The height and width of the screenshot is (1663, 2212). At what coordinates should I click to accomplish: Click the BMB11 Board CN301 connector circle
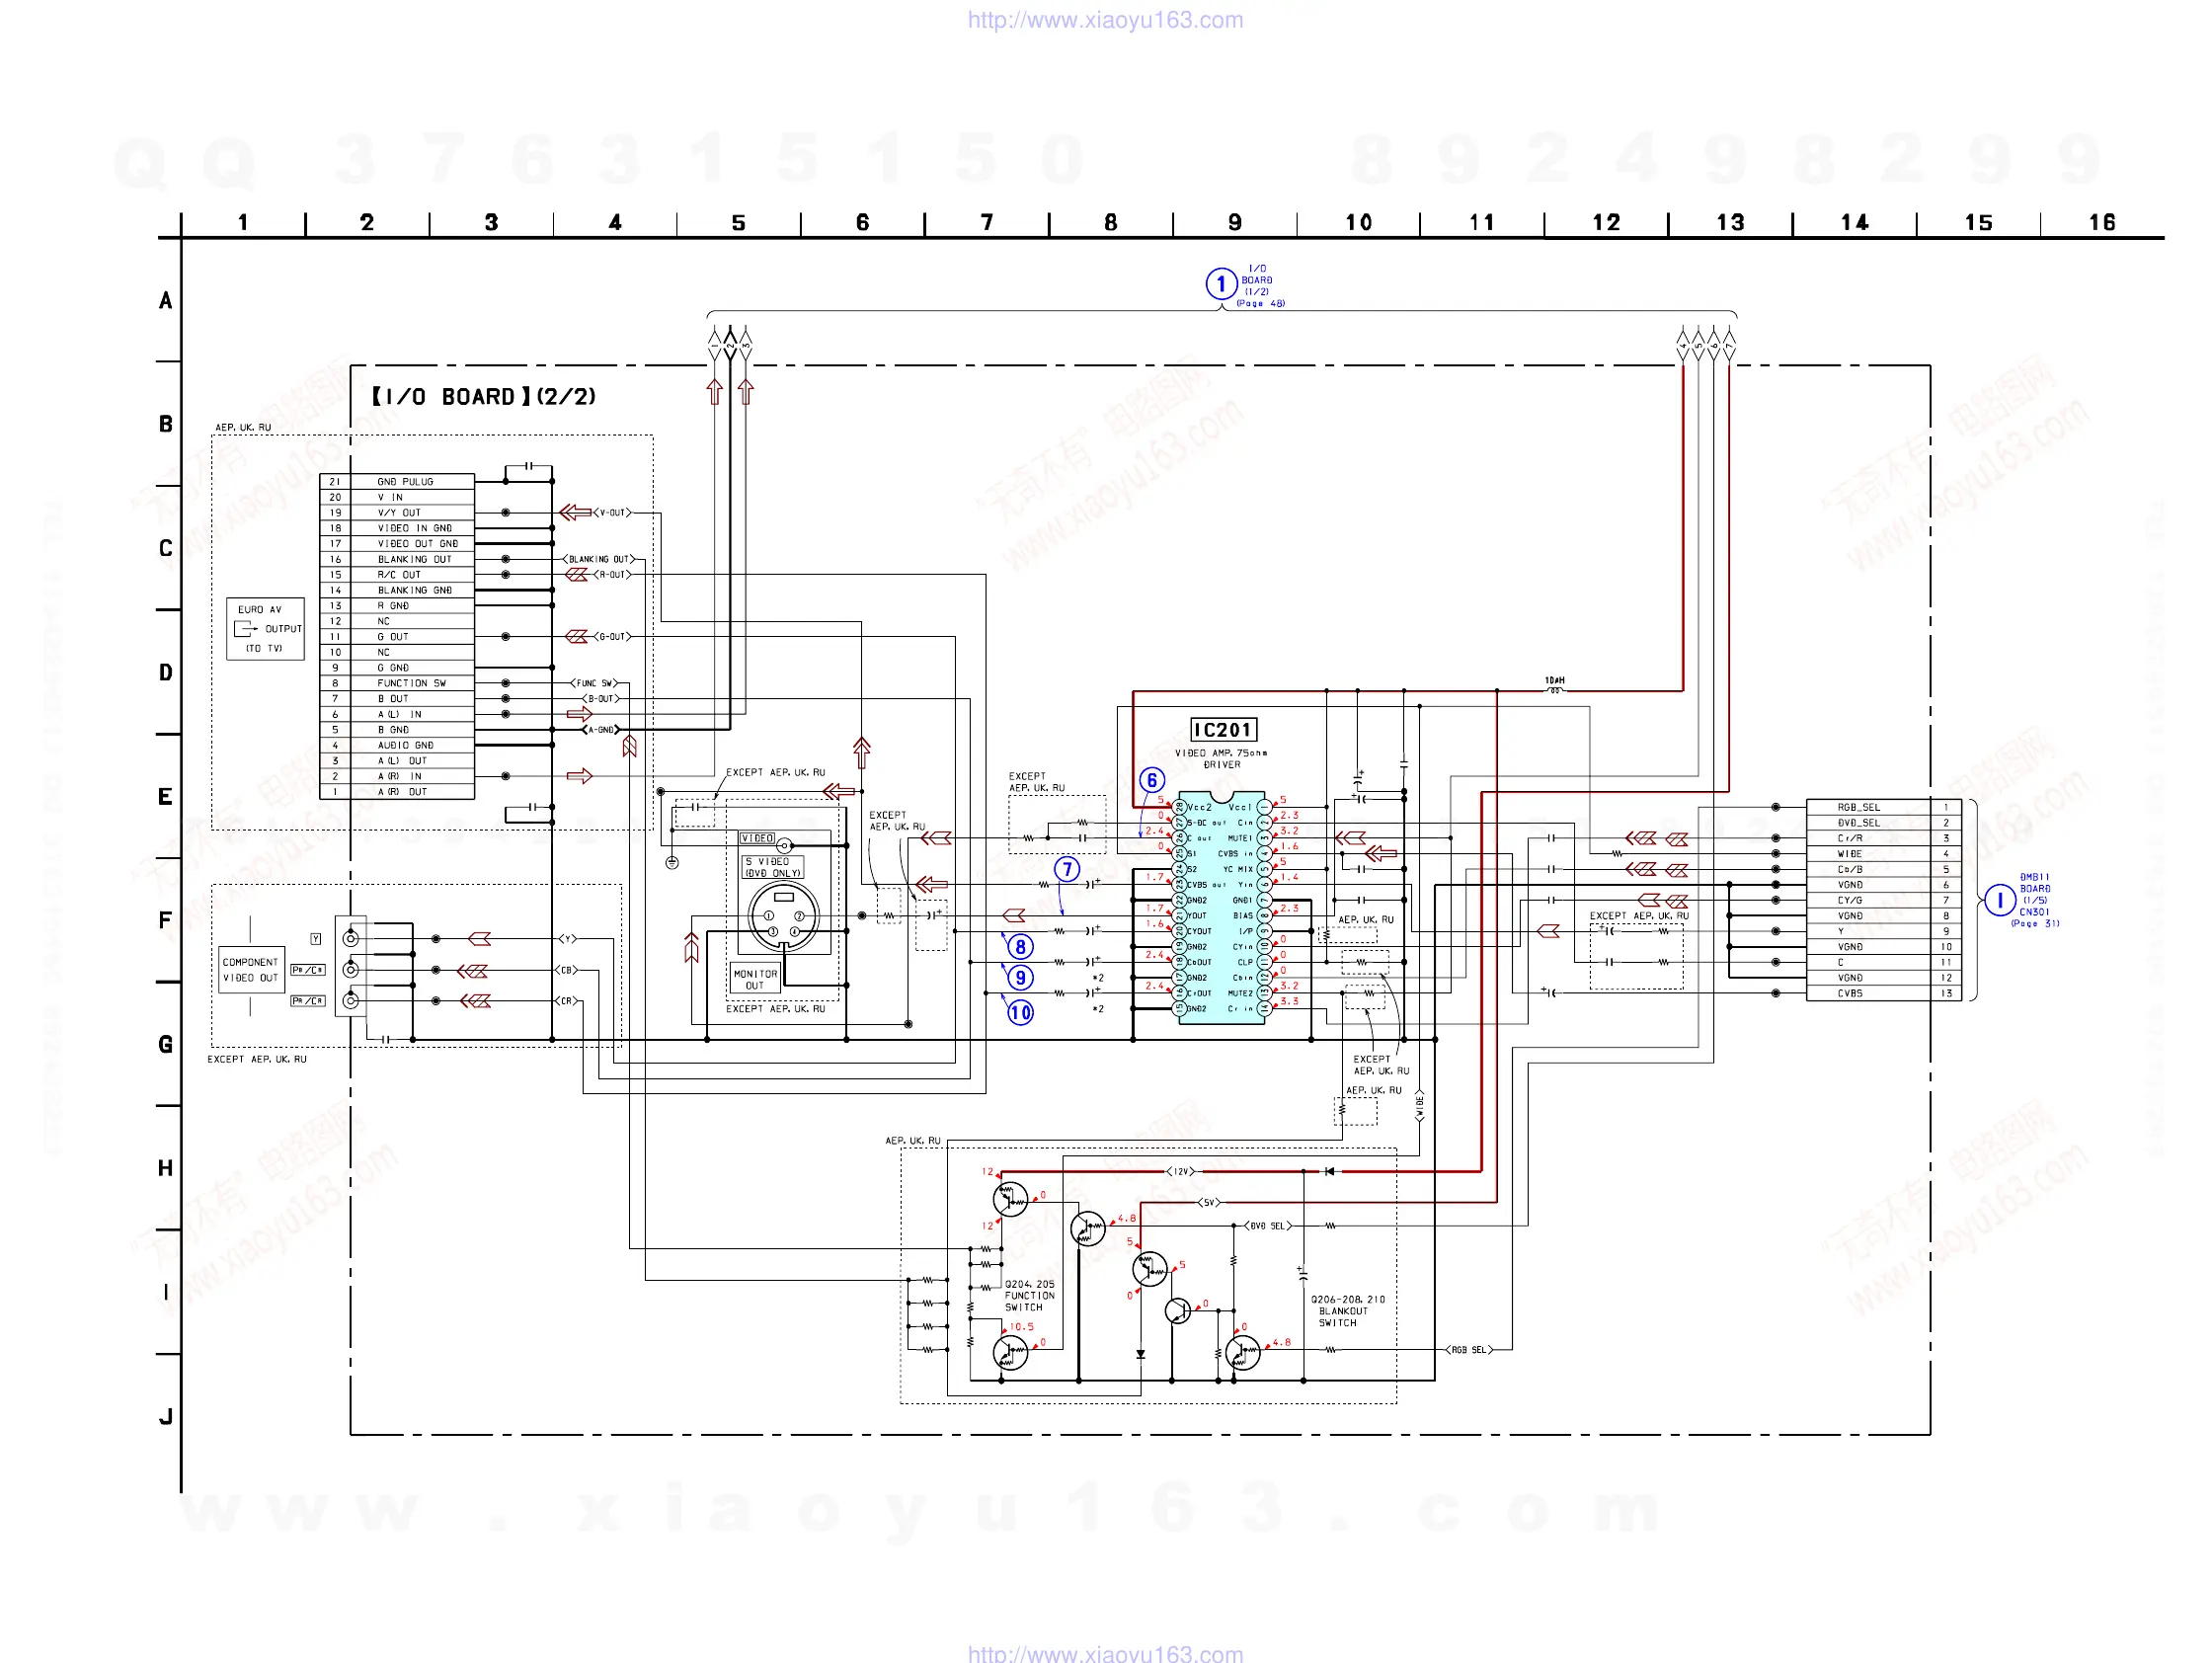(x=1999, y=900)
